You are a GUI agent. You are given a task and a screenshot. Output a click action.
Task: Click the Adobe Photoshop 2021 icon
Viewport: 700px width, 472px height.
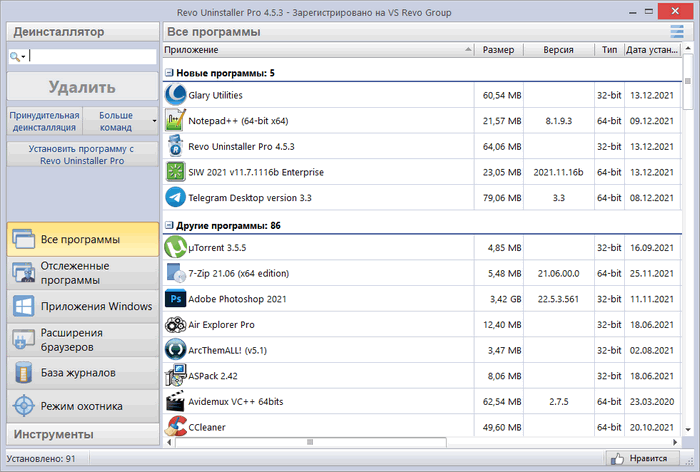tap(175, 299)
